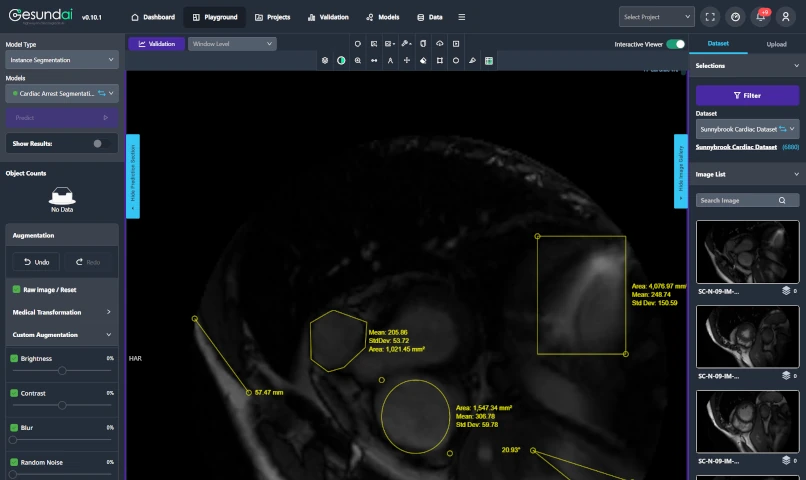Expand the Medical Transformation section
The height and width of the screenshot is (480, 806).
coord(62,312)
